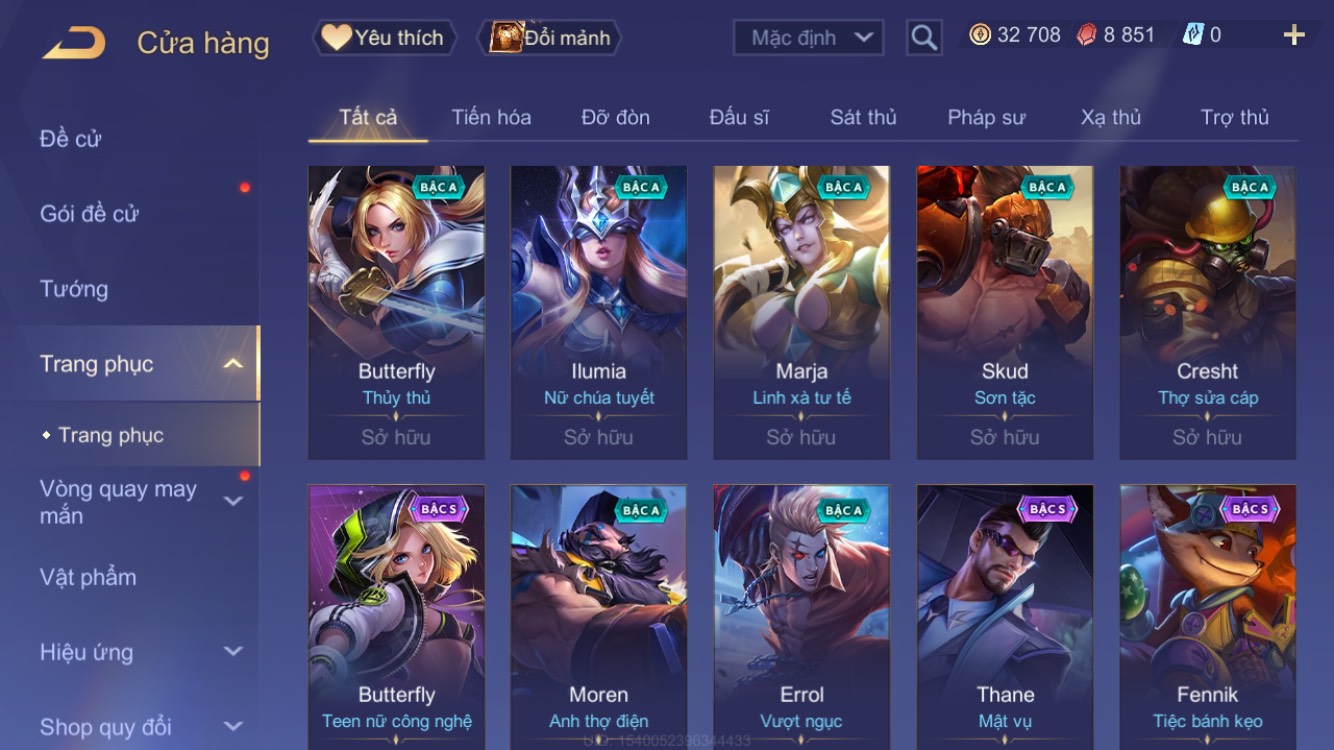Click the gold coin balance icon
The width and height of the screenshot is (1334, 750).
click(979, 35)
